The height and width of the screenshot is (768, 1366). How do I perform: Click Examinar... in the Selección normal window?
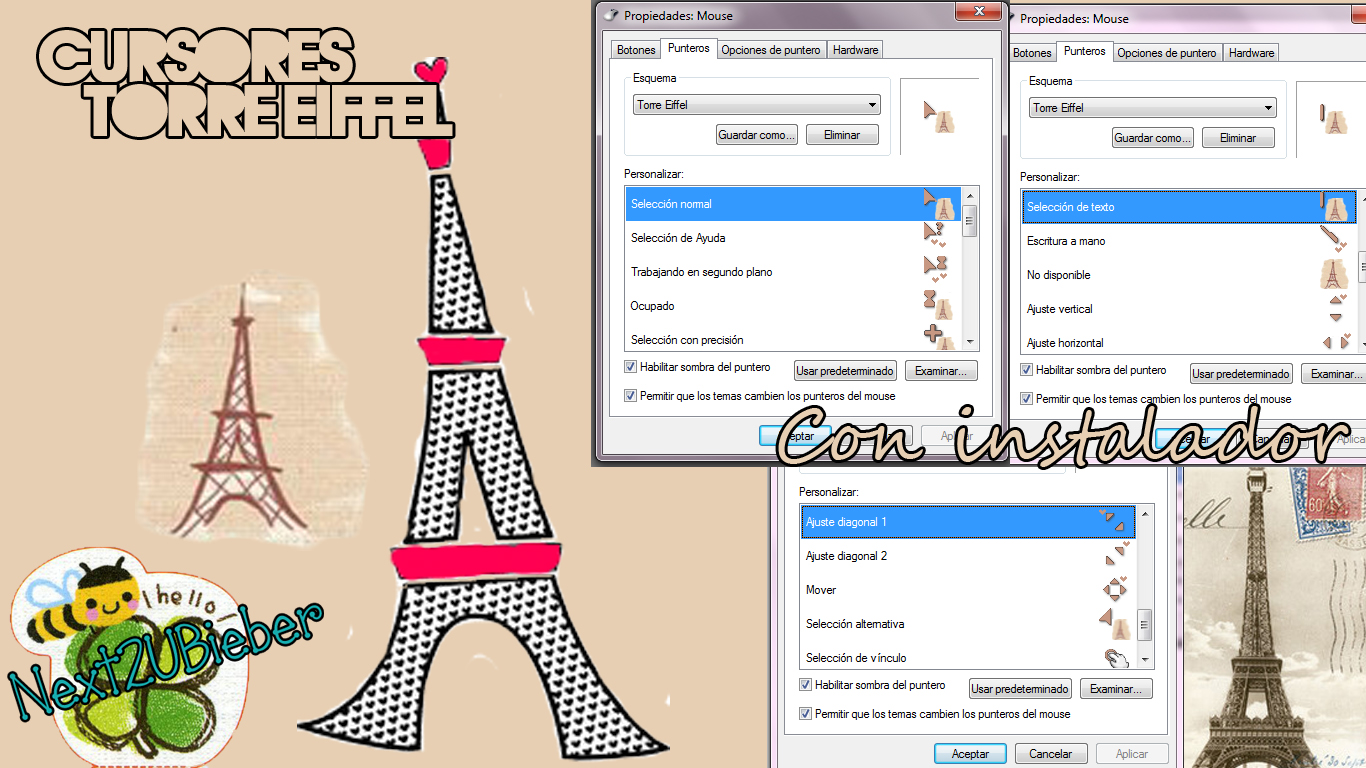tap(941, 371)
